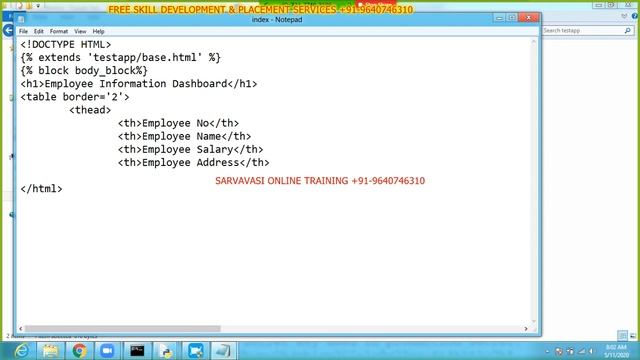Click the 'Employee Address' th line
The height and width of the screenshot is (360, 640).
pos(193,162)
